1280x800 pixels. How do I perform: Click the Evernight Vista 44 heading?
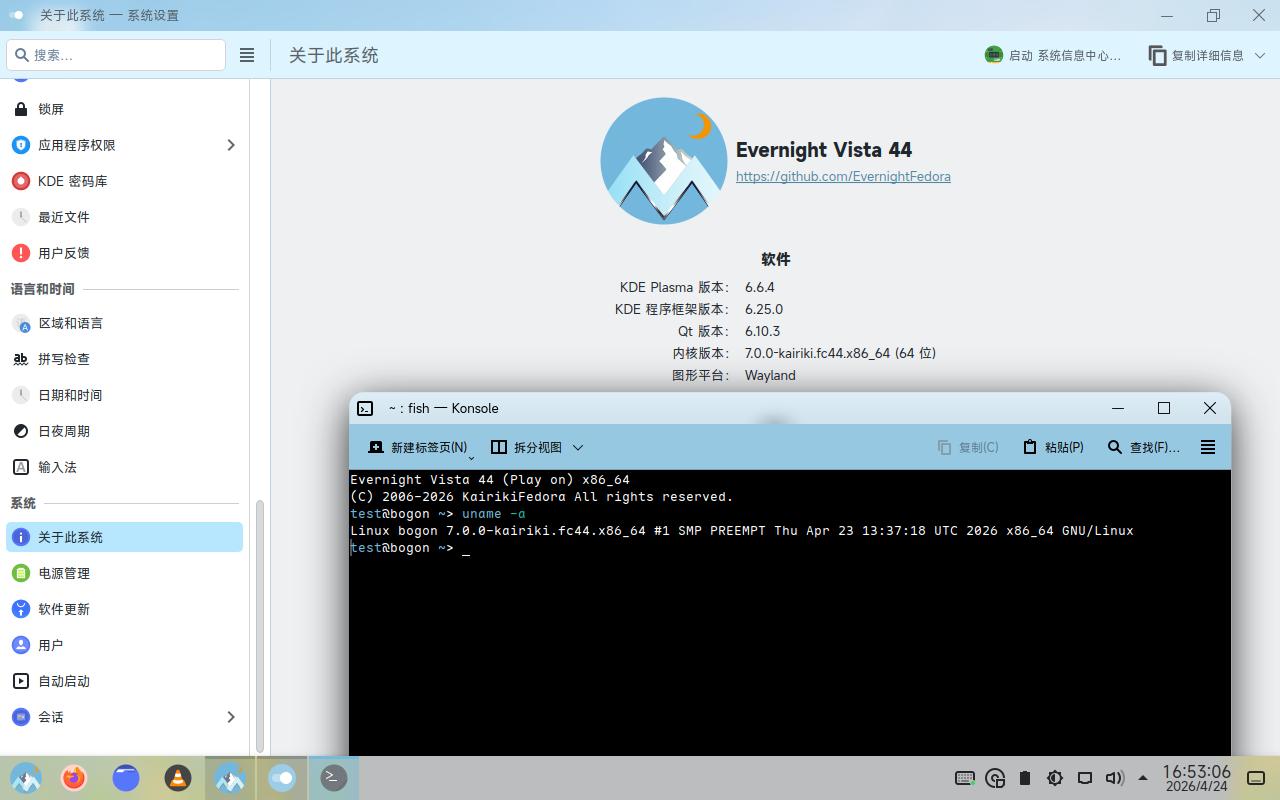824,150
